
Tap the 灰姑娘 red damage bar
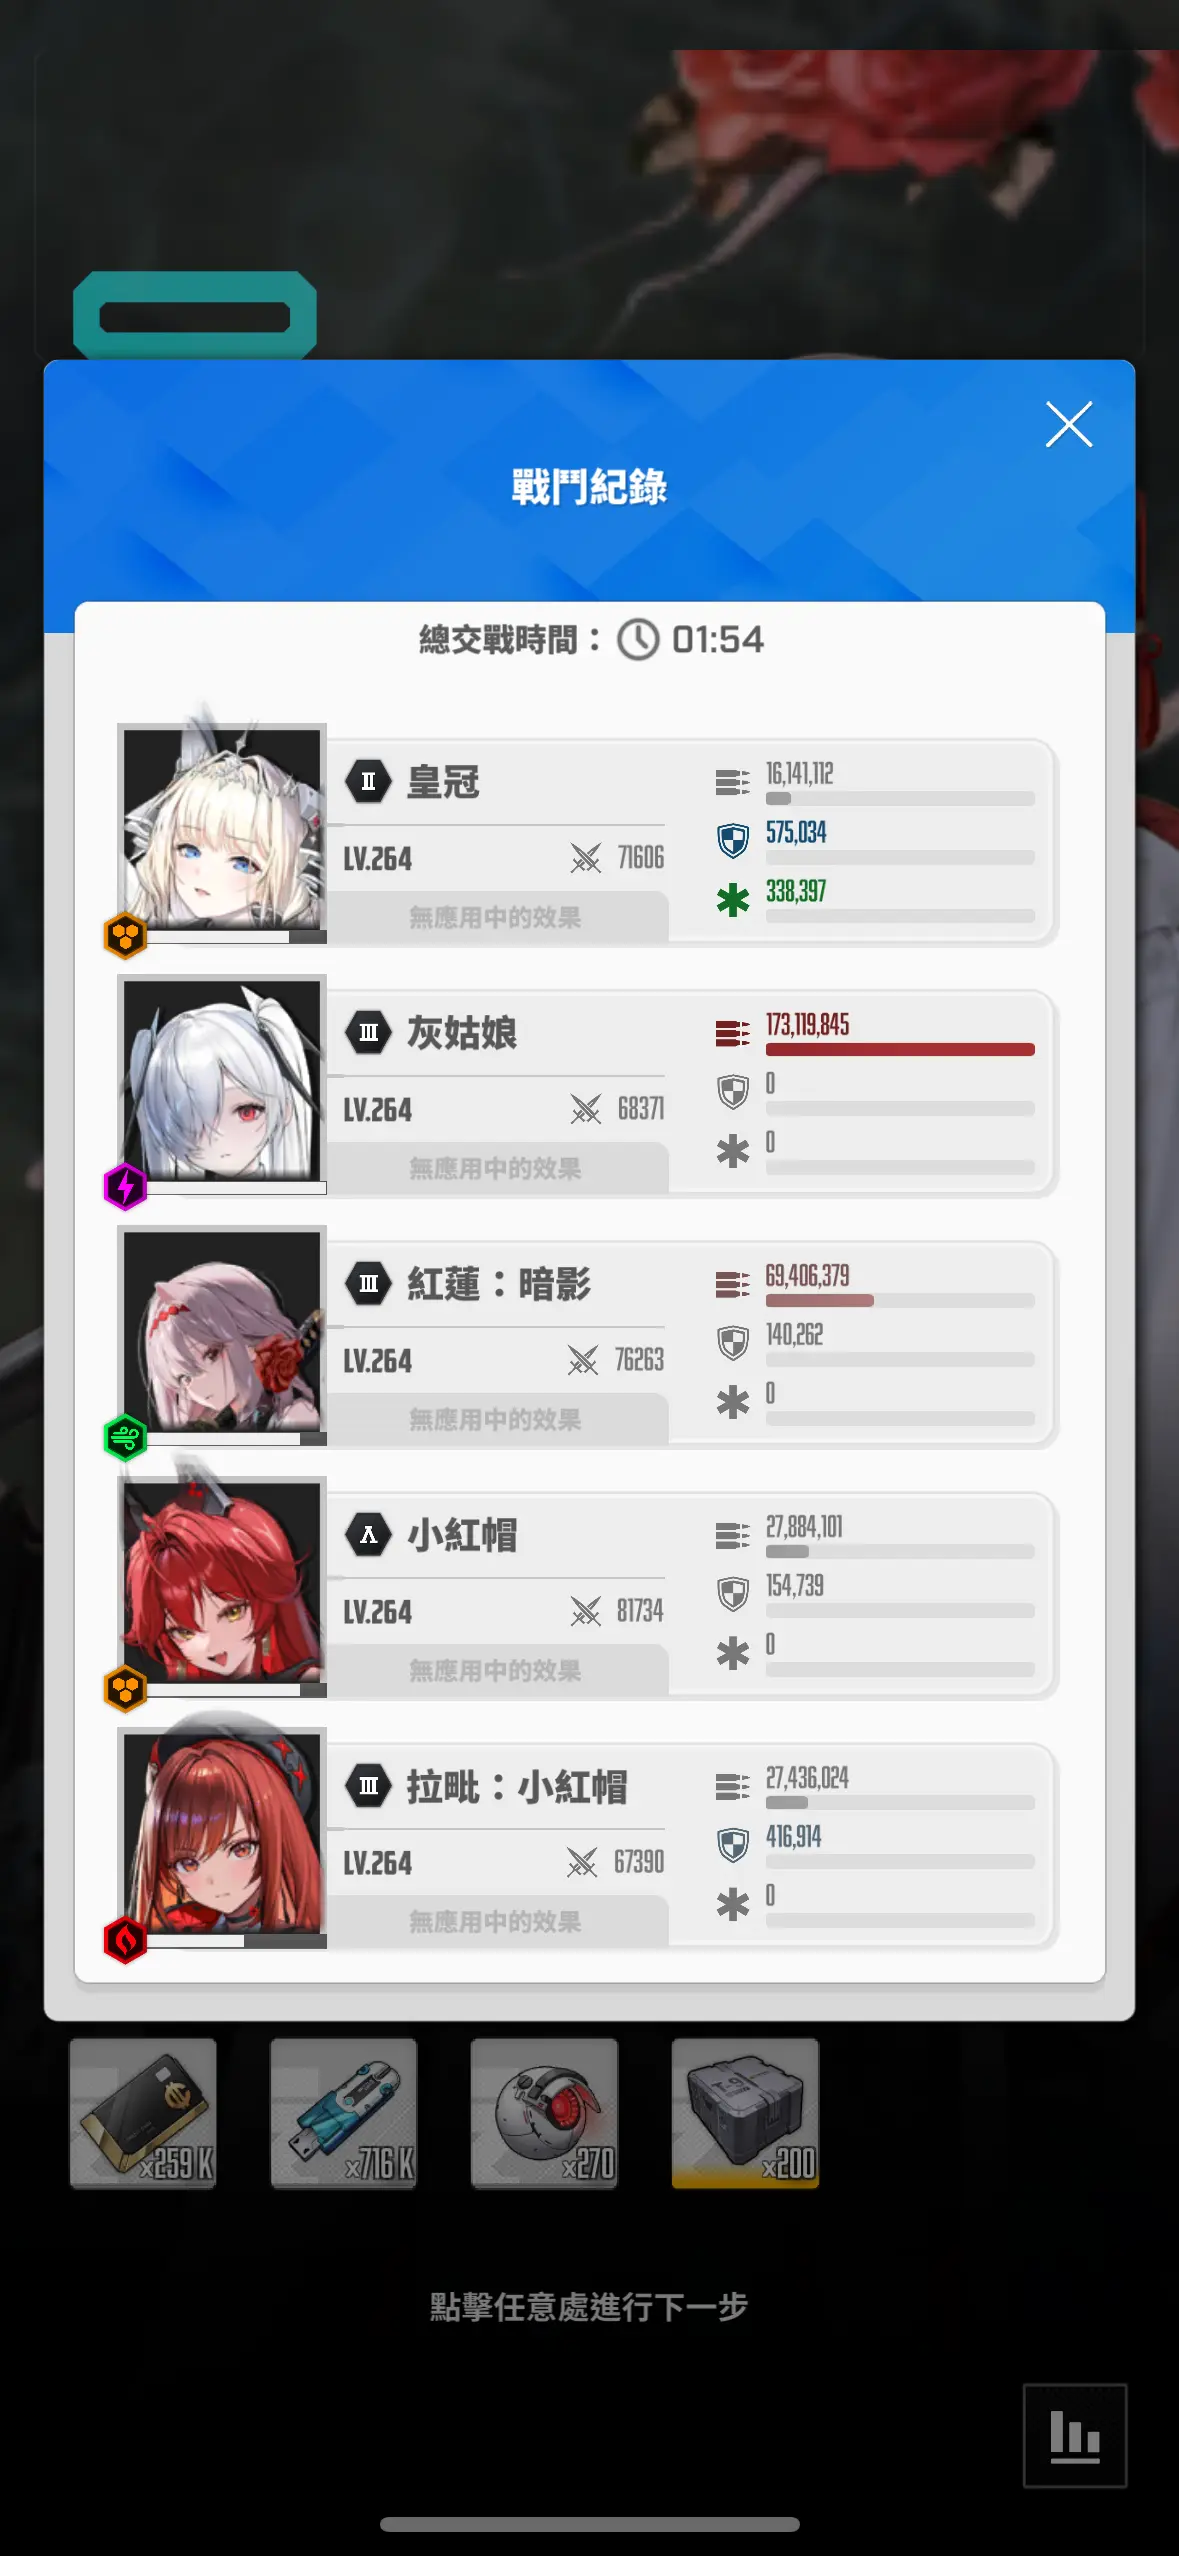tap(900, 1049)
